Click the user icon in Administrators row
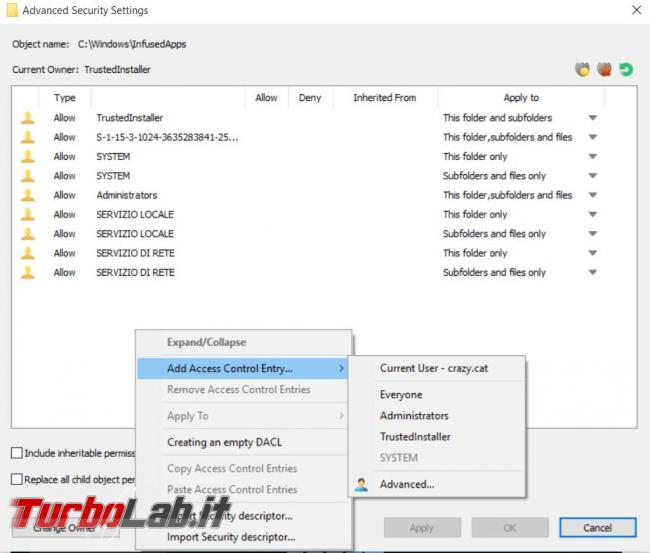650x553 pixels. click(28, 195)
